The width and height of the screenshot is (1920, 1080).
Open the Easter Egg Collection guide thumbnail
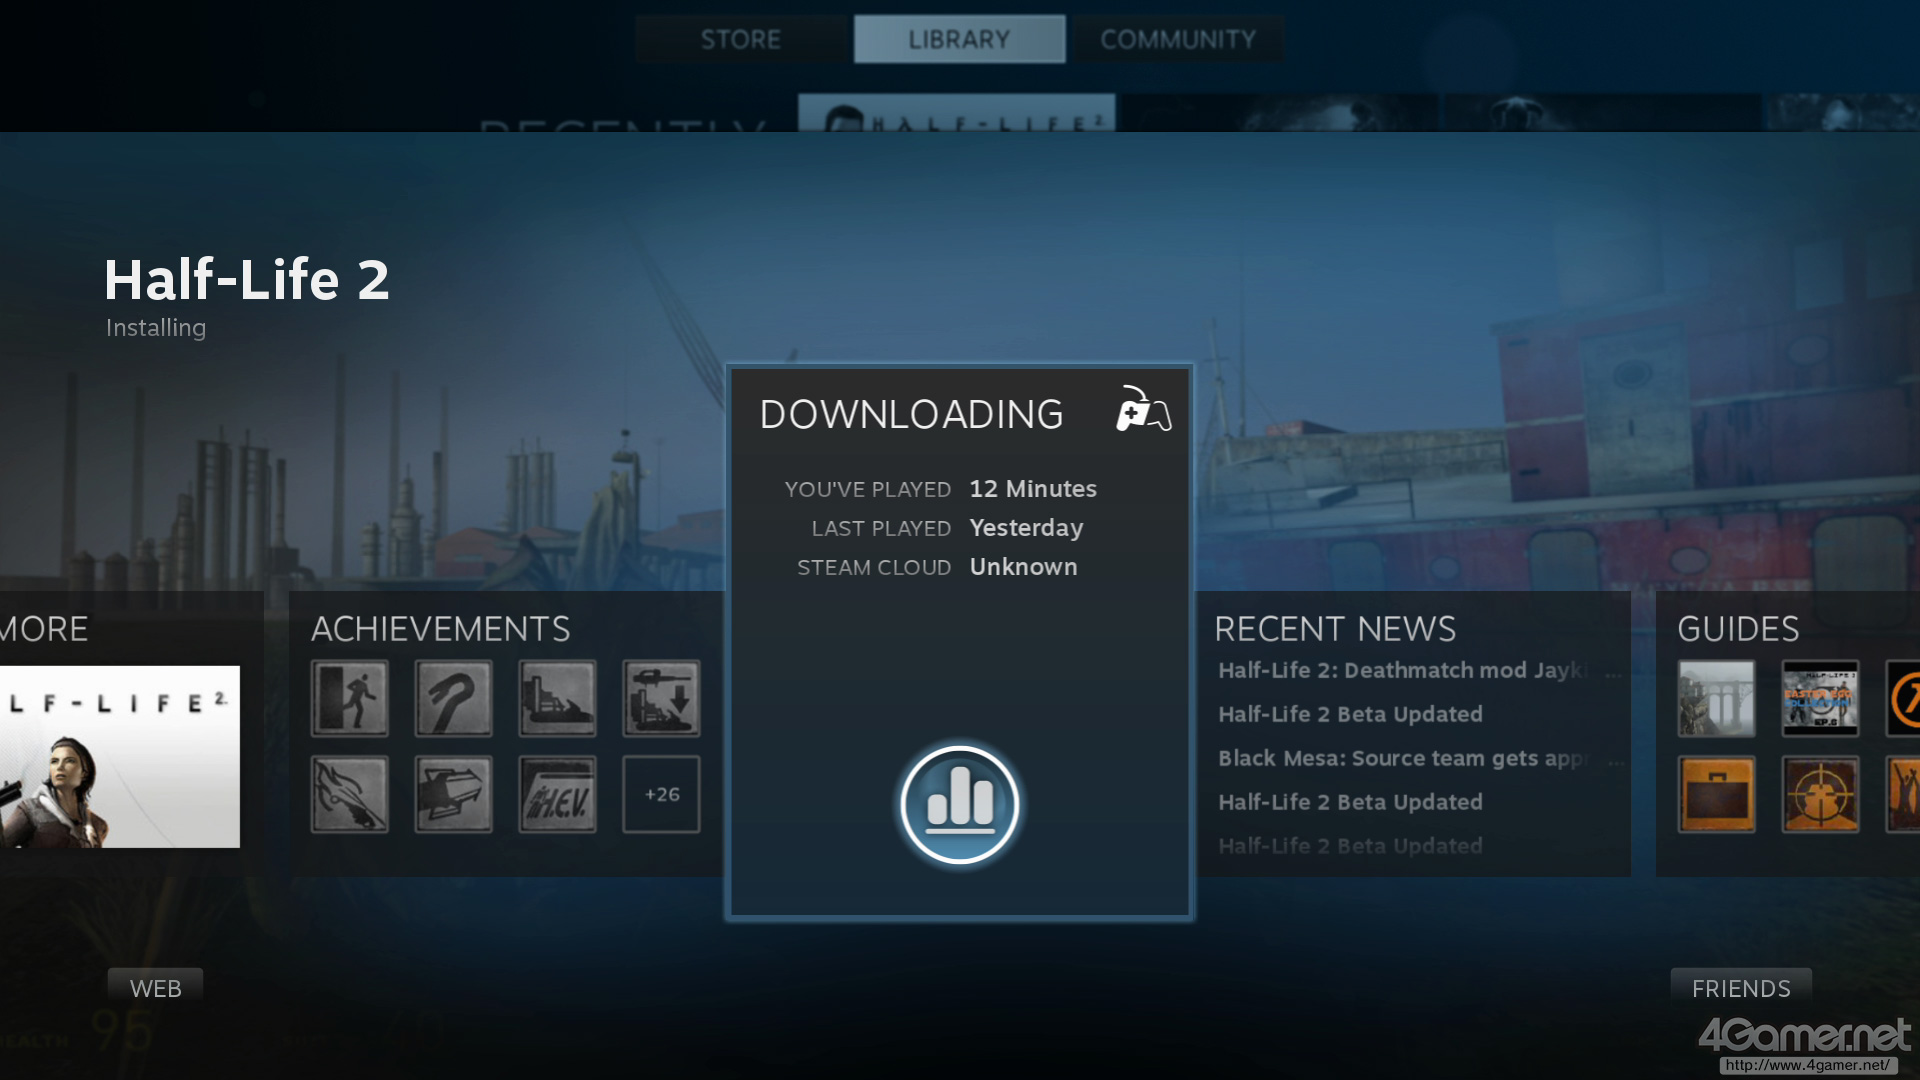1820,698
